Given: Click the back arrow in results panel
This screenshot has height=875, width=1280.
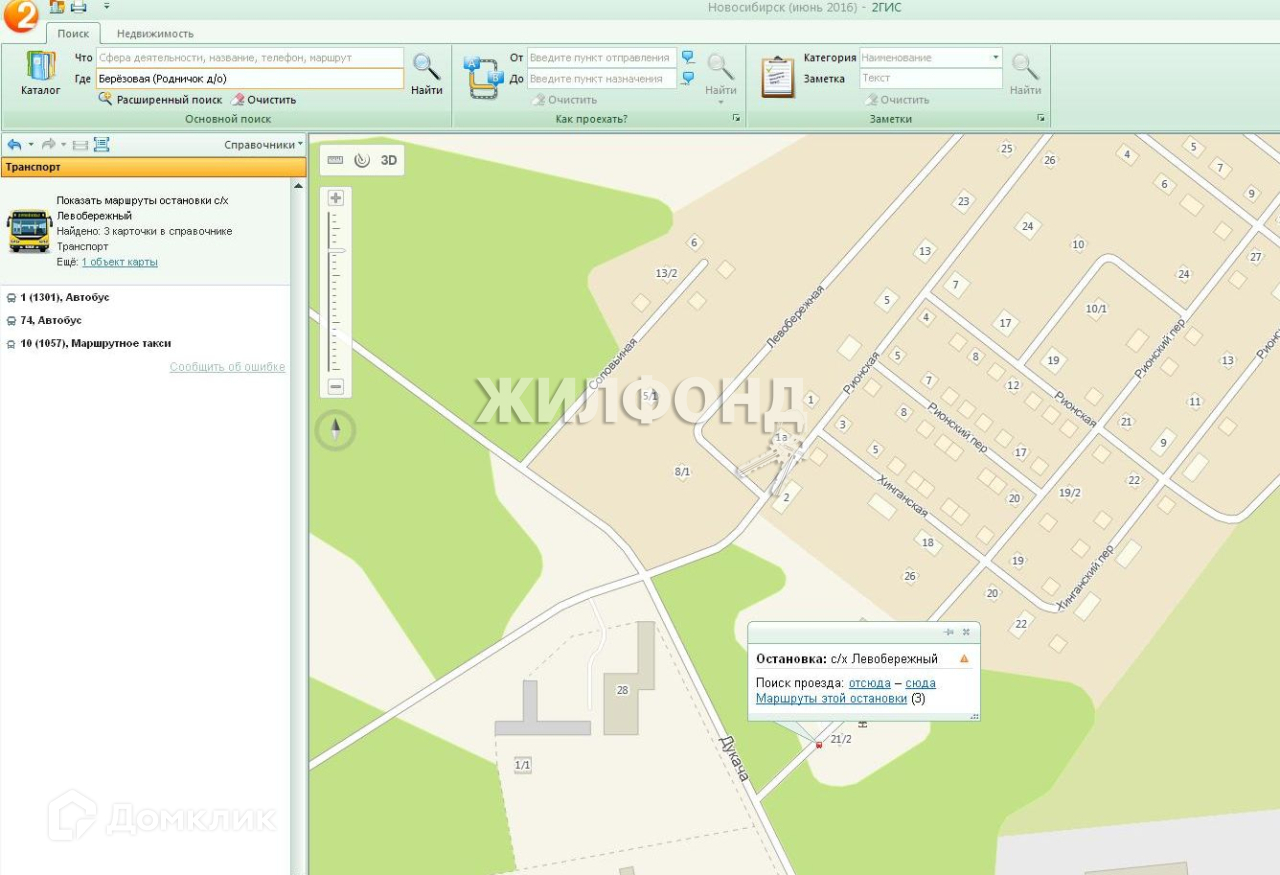Looking at the screenshot, I should point(14,145).
